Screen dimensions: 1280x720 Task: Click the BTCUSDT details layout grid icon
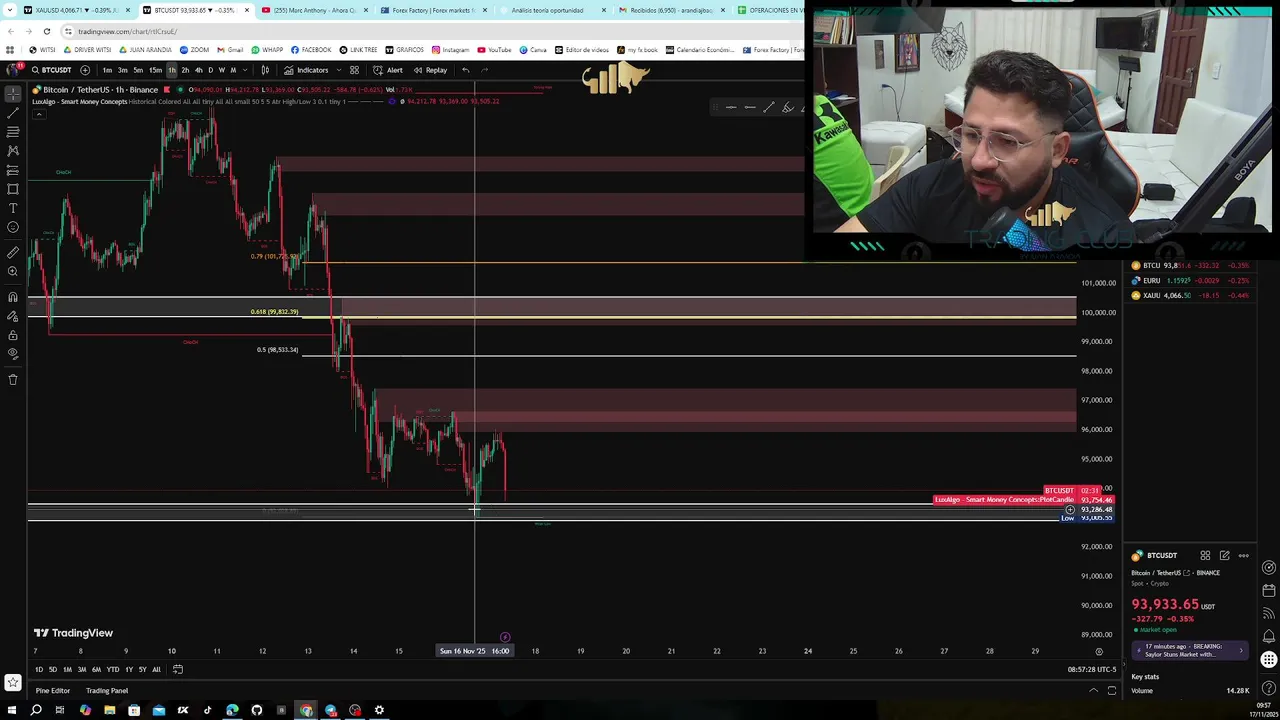tap(1205, 556)
